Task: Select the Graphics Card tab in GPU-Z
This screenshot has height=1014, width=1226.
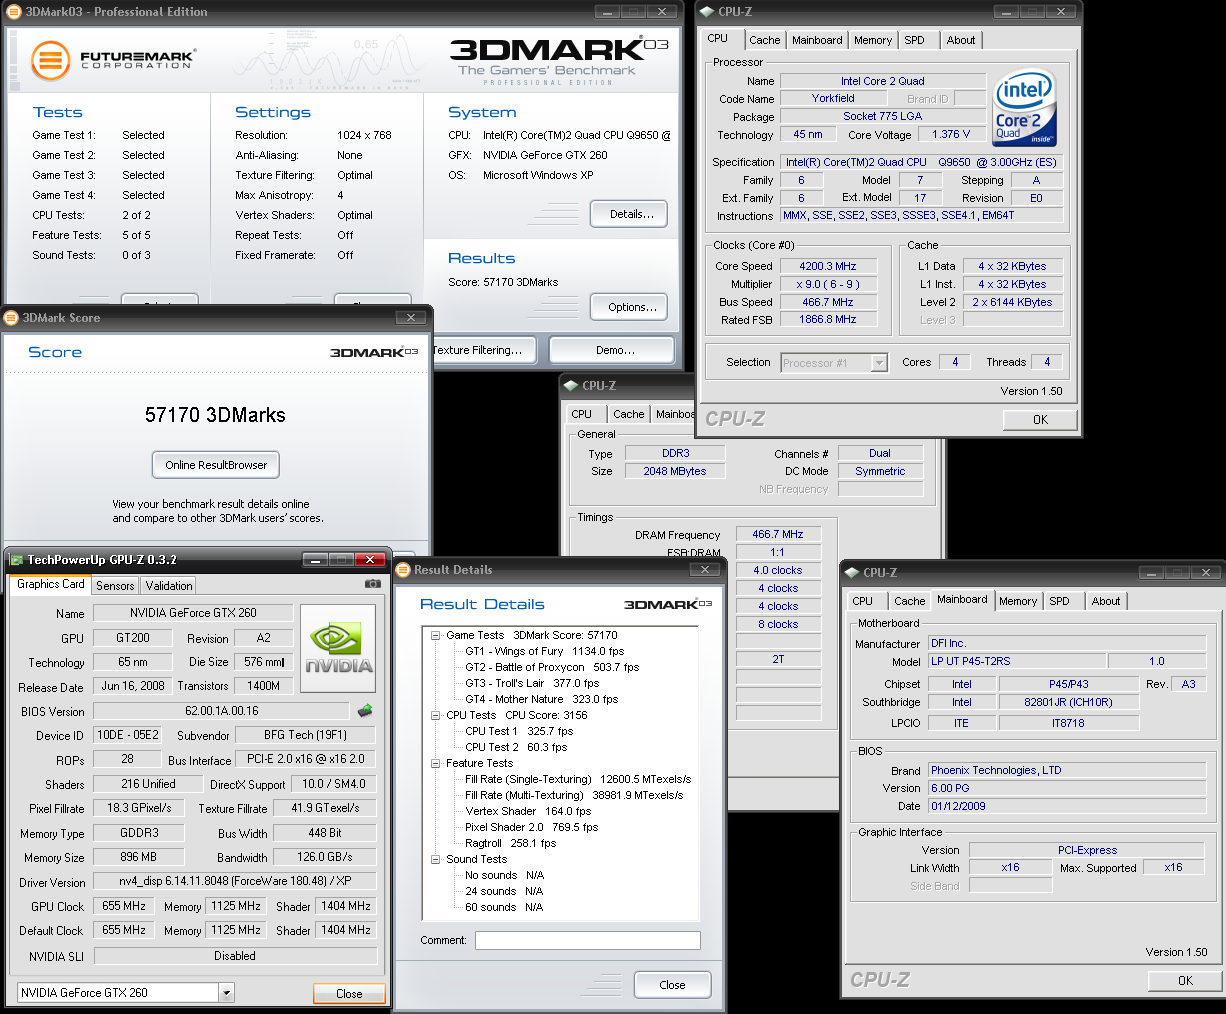Action: click(51, 584)
